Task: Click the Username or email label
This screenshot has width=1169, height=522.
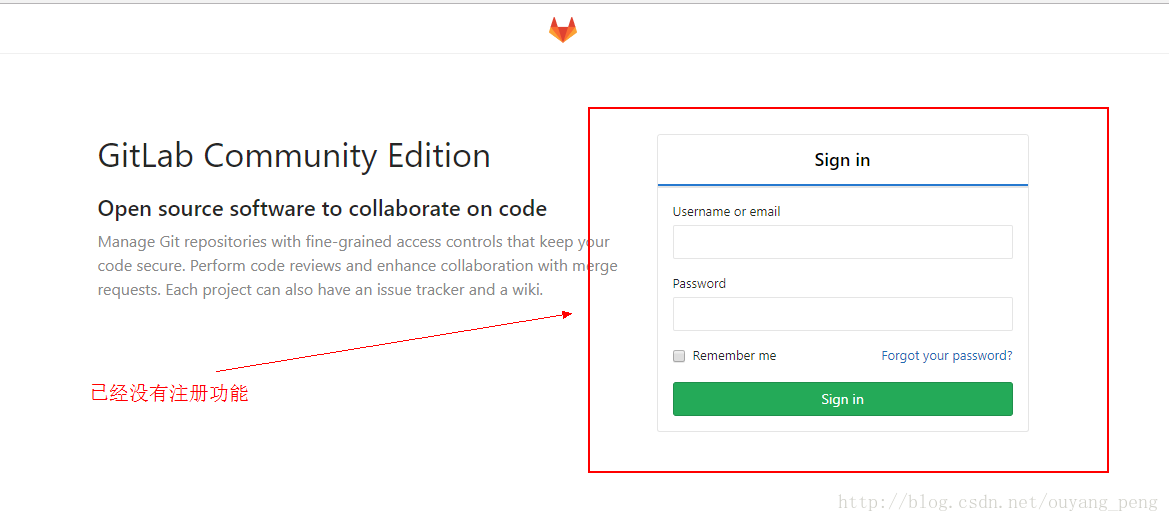Action: (726, 212)
